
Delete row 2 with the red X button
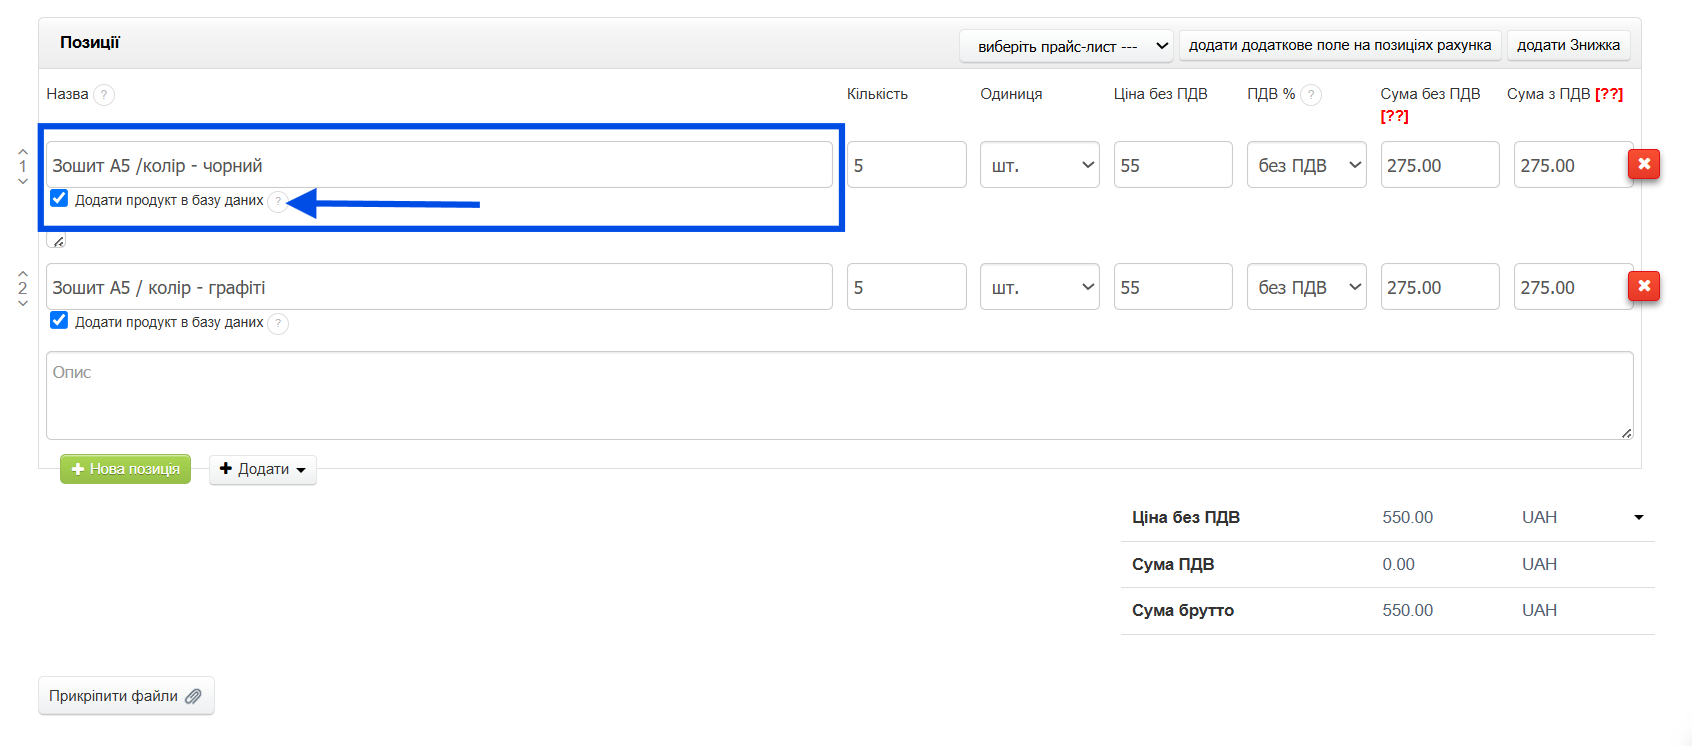[1644, 286]
